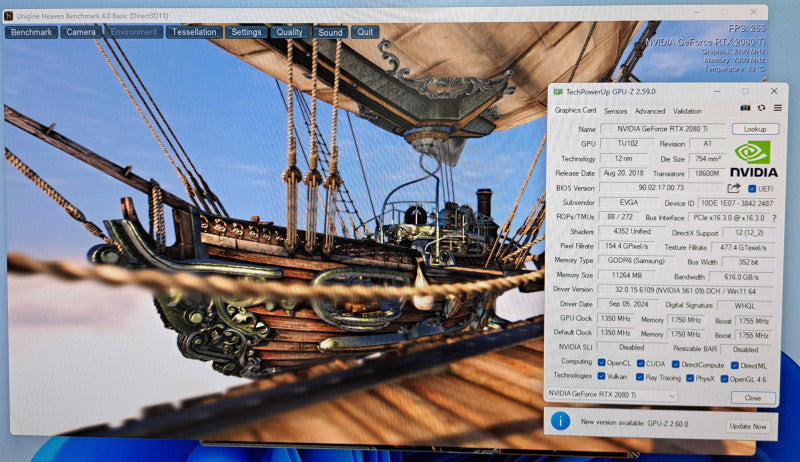This screenshot has height=462, width=800.
Task: Toggle the CUDA checkbox
Action: point(640,363)
